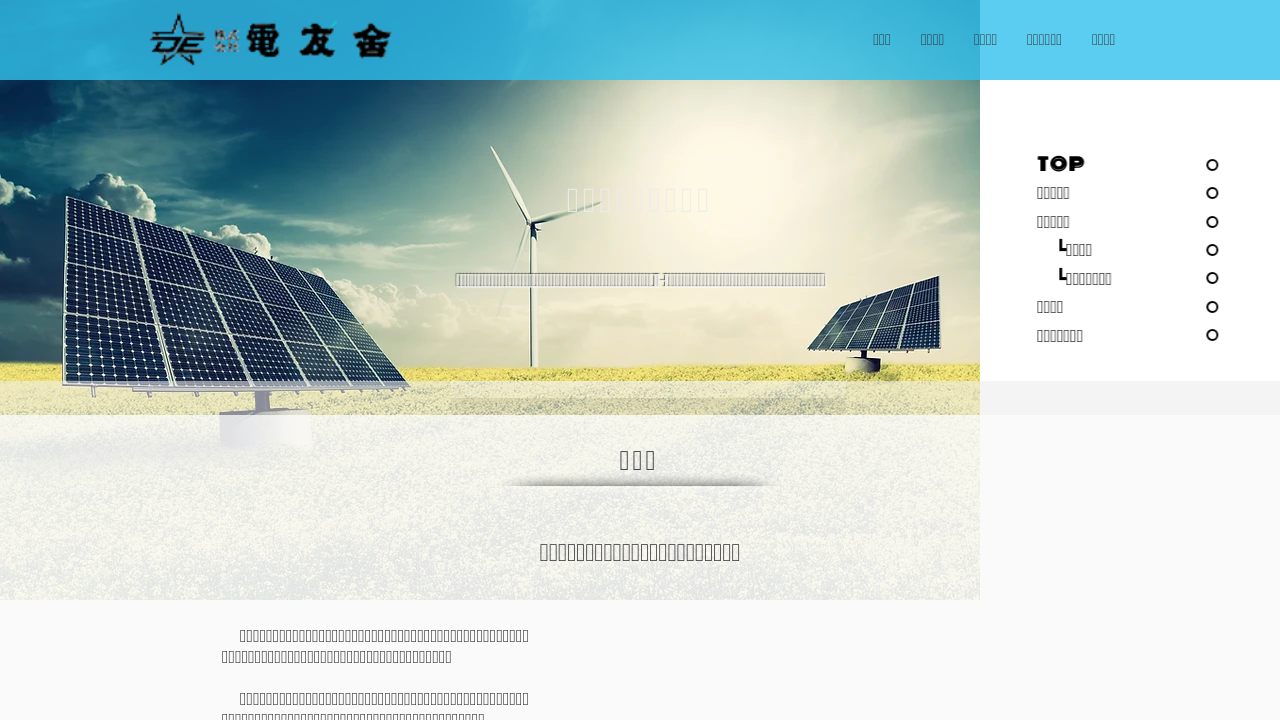The image size is (1280, 720).
Task: Click the third circle in the side menu
Action: [1212, 222]
